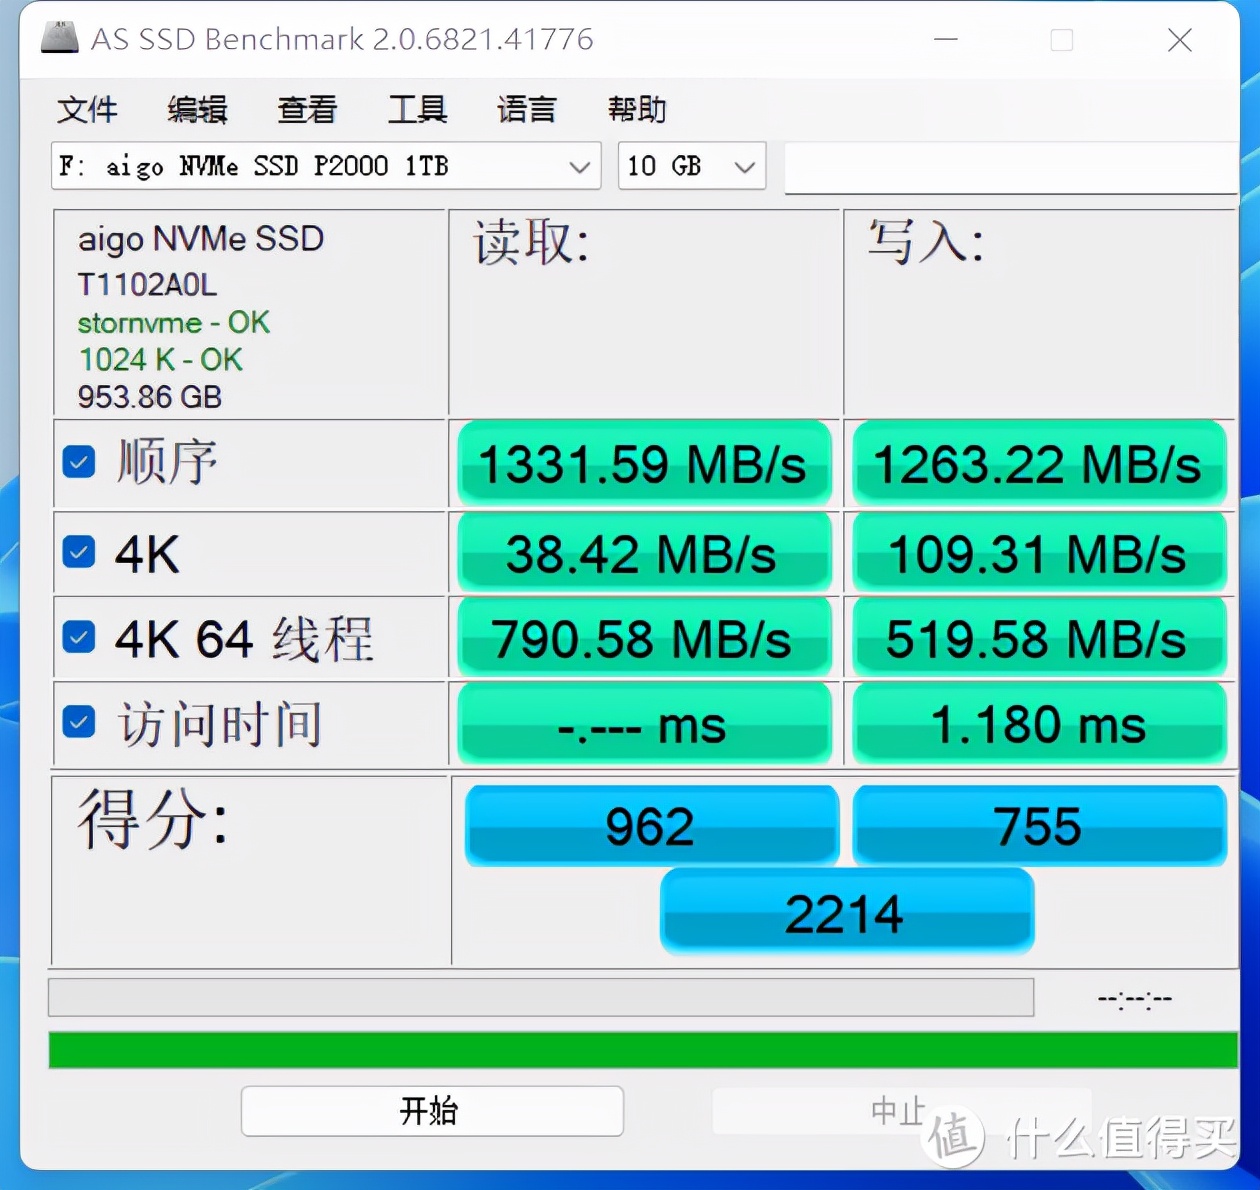Viewport: 1260px width, 1190px height.
Task: Open the 语言 menu
Action: 527,110
